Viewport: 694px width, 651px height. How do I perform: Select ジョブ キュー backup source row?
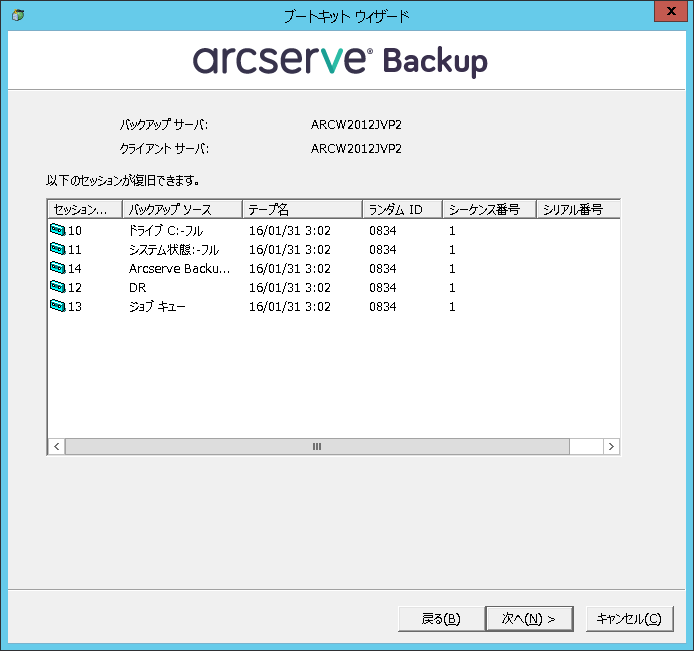tap(157, 307)
